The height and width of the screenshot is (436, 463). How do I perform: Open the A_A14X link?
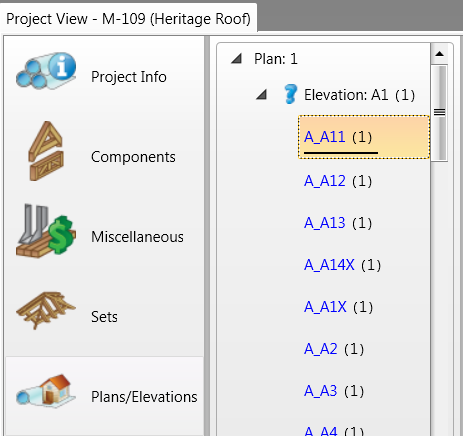tap(329, 265)
